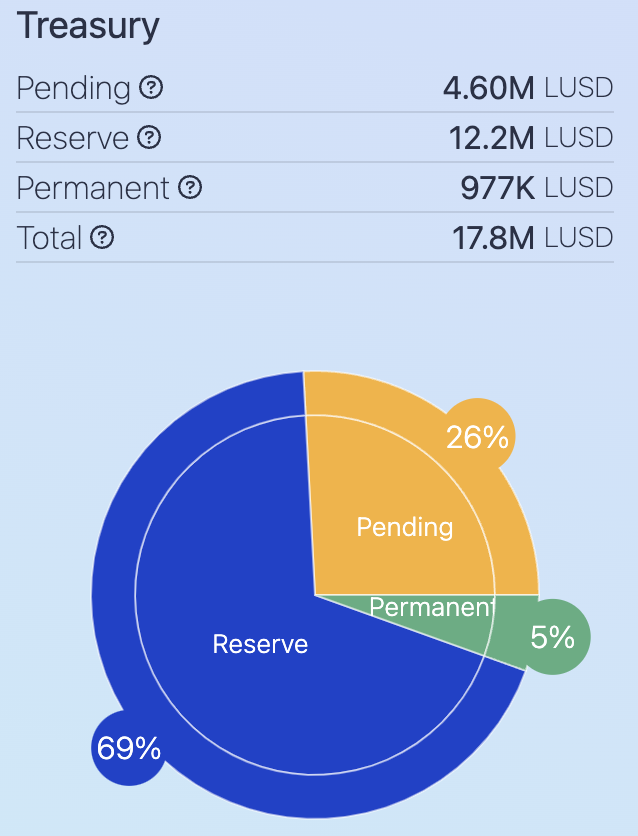The width and height of the screenshot is (638, 836).
Task: Click the 4.60M LUSD pending value
Action: [527, 88]
